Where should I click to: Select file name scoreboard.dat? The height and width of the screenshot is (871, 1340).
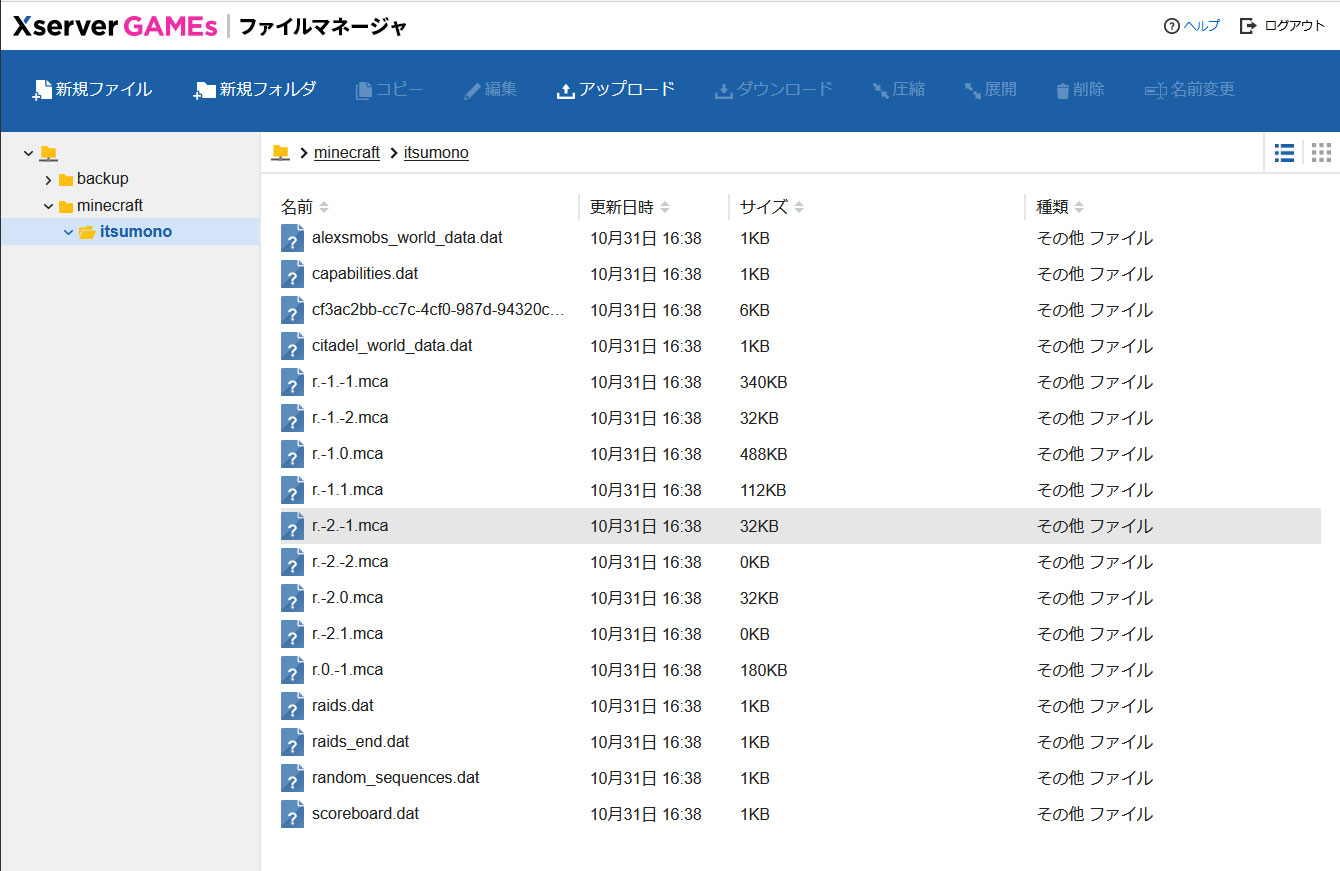[x=365, y=814]
